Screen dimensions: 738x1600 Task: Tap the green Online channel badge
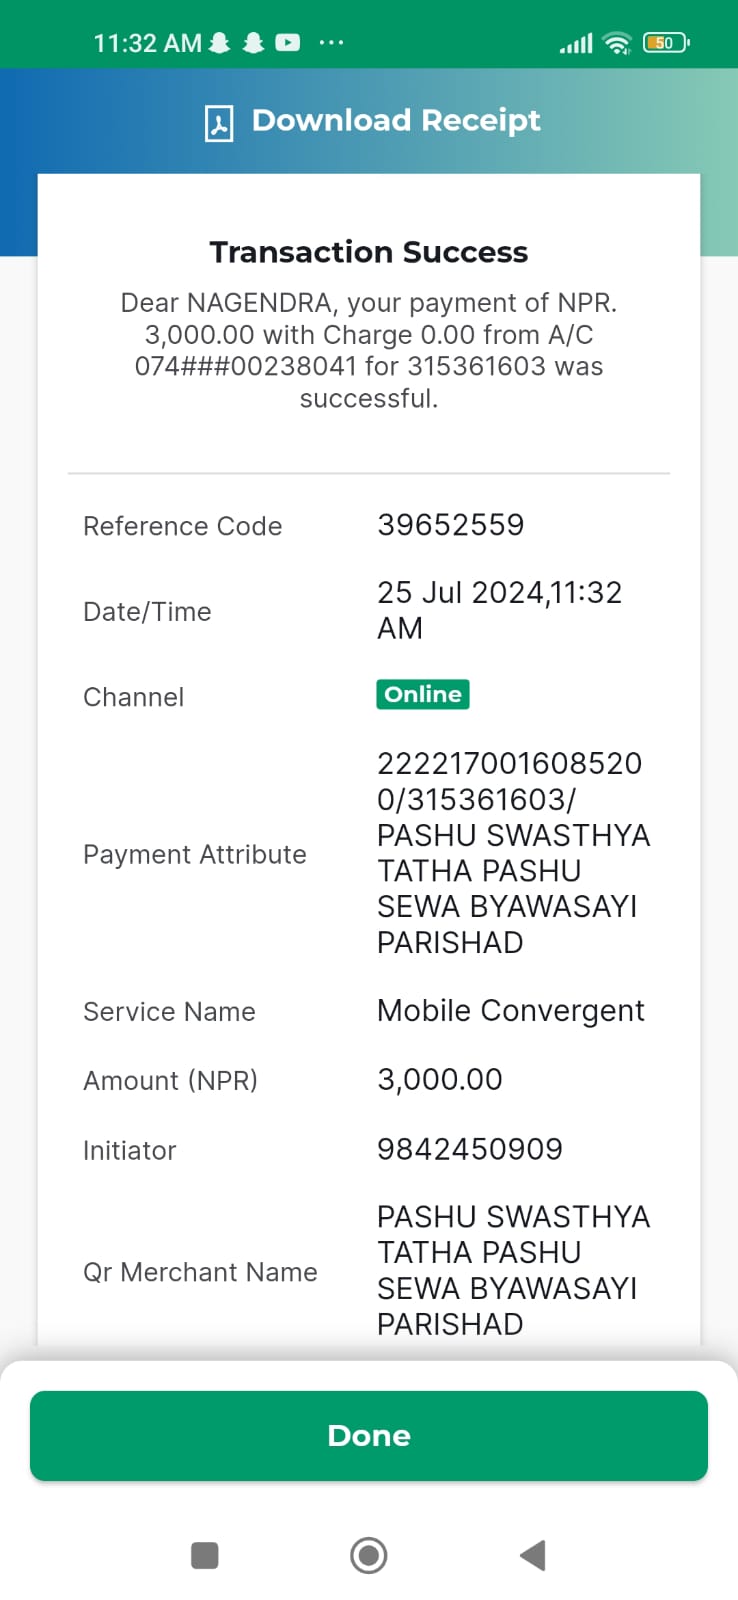pos(423,694)
